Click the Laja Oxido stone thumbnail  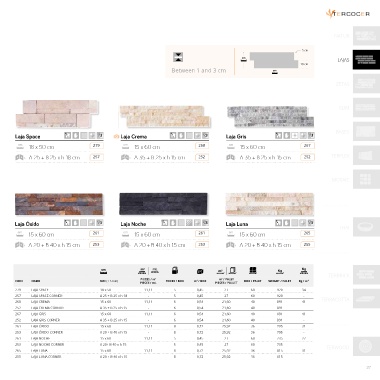pos(59,204)
